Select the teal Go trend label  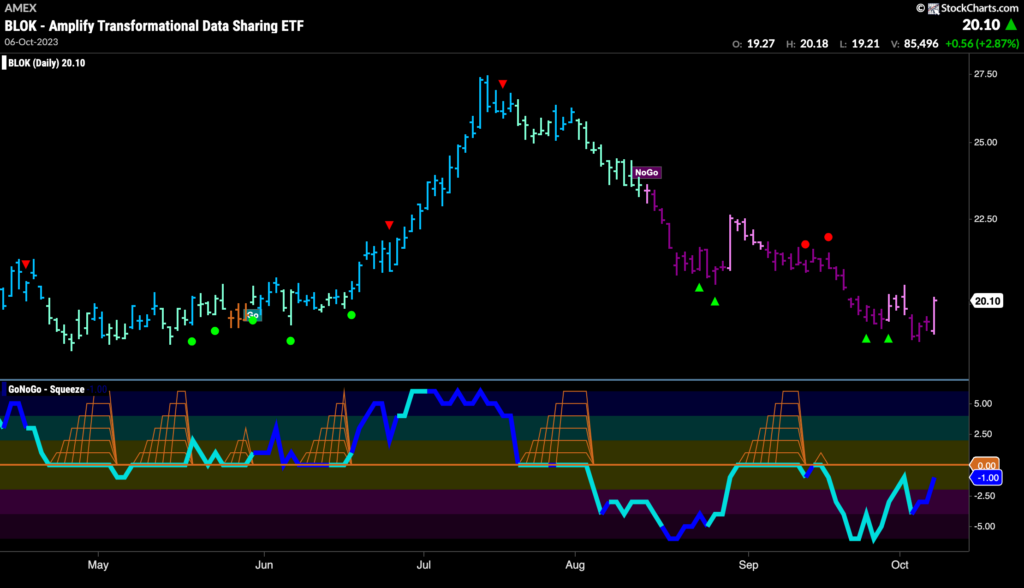click(x=253, y=315)
